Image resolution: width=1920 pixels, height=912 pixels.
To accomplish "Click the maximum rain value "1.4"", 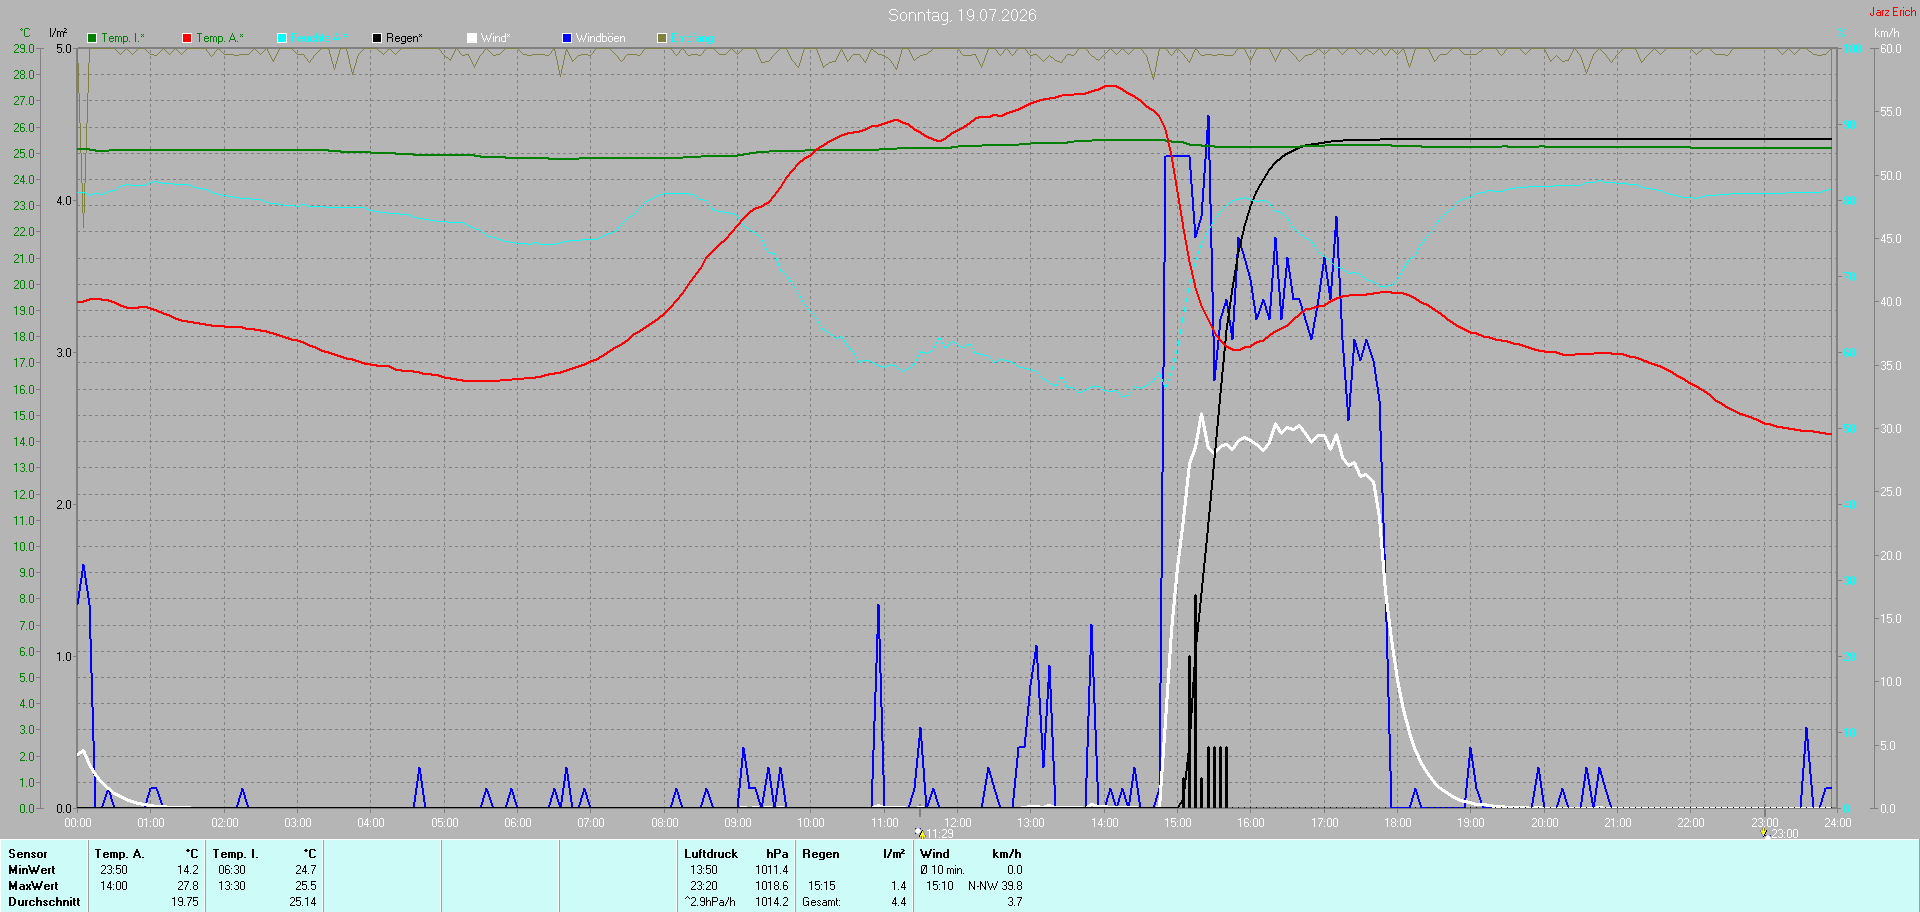I will [899, 886].
